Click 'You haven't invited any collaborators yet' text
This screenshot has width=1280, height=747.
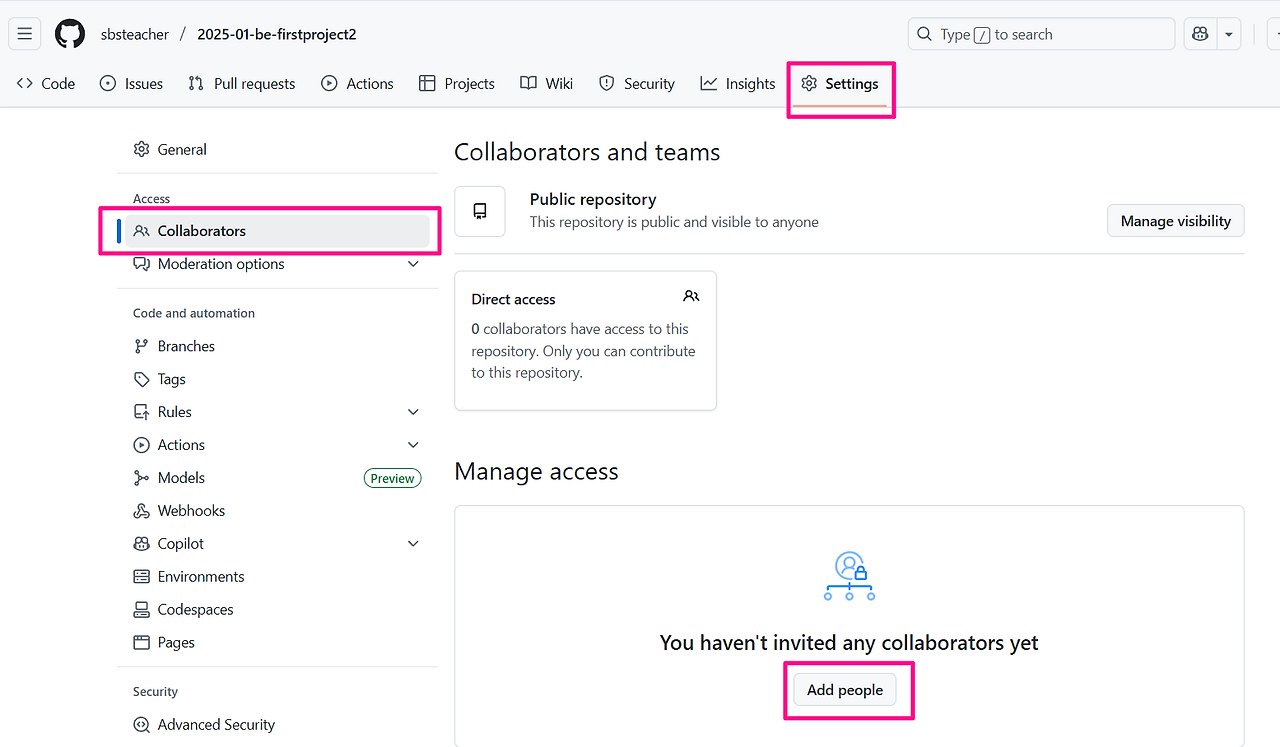(x=849, y=643)
